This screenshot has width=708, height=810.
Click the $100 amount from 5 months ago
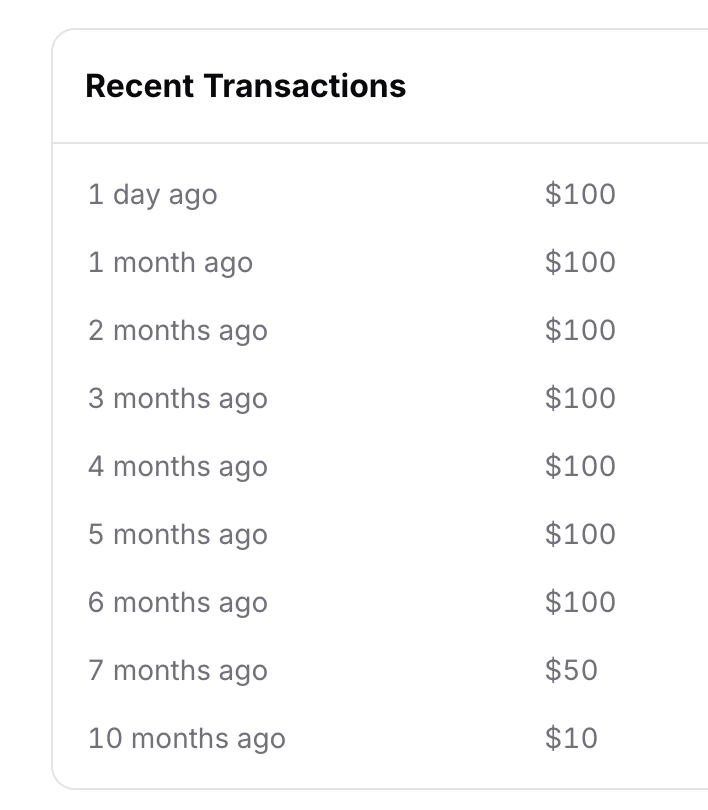[x=580, y=534]
